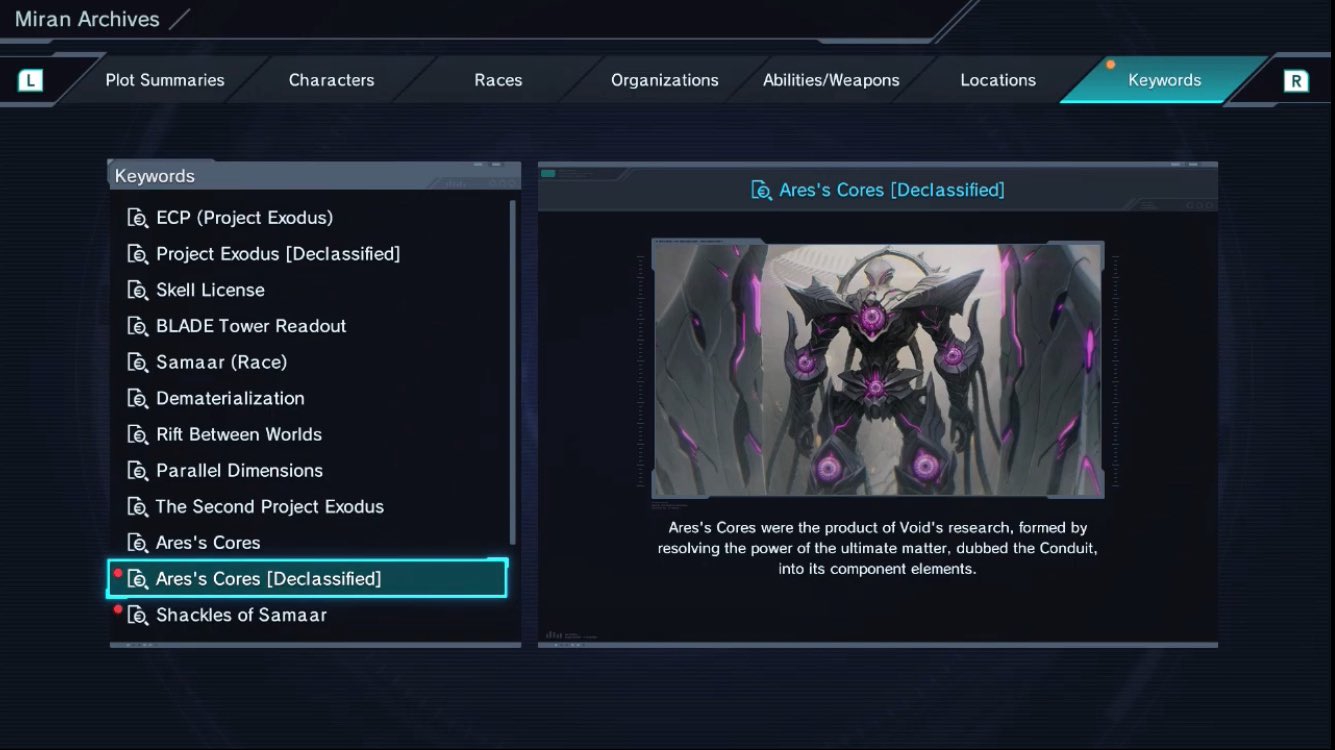Click the keywords list scrollbar

[513, 372]
